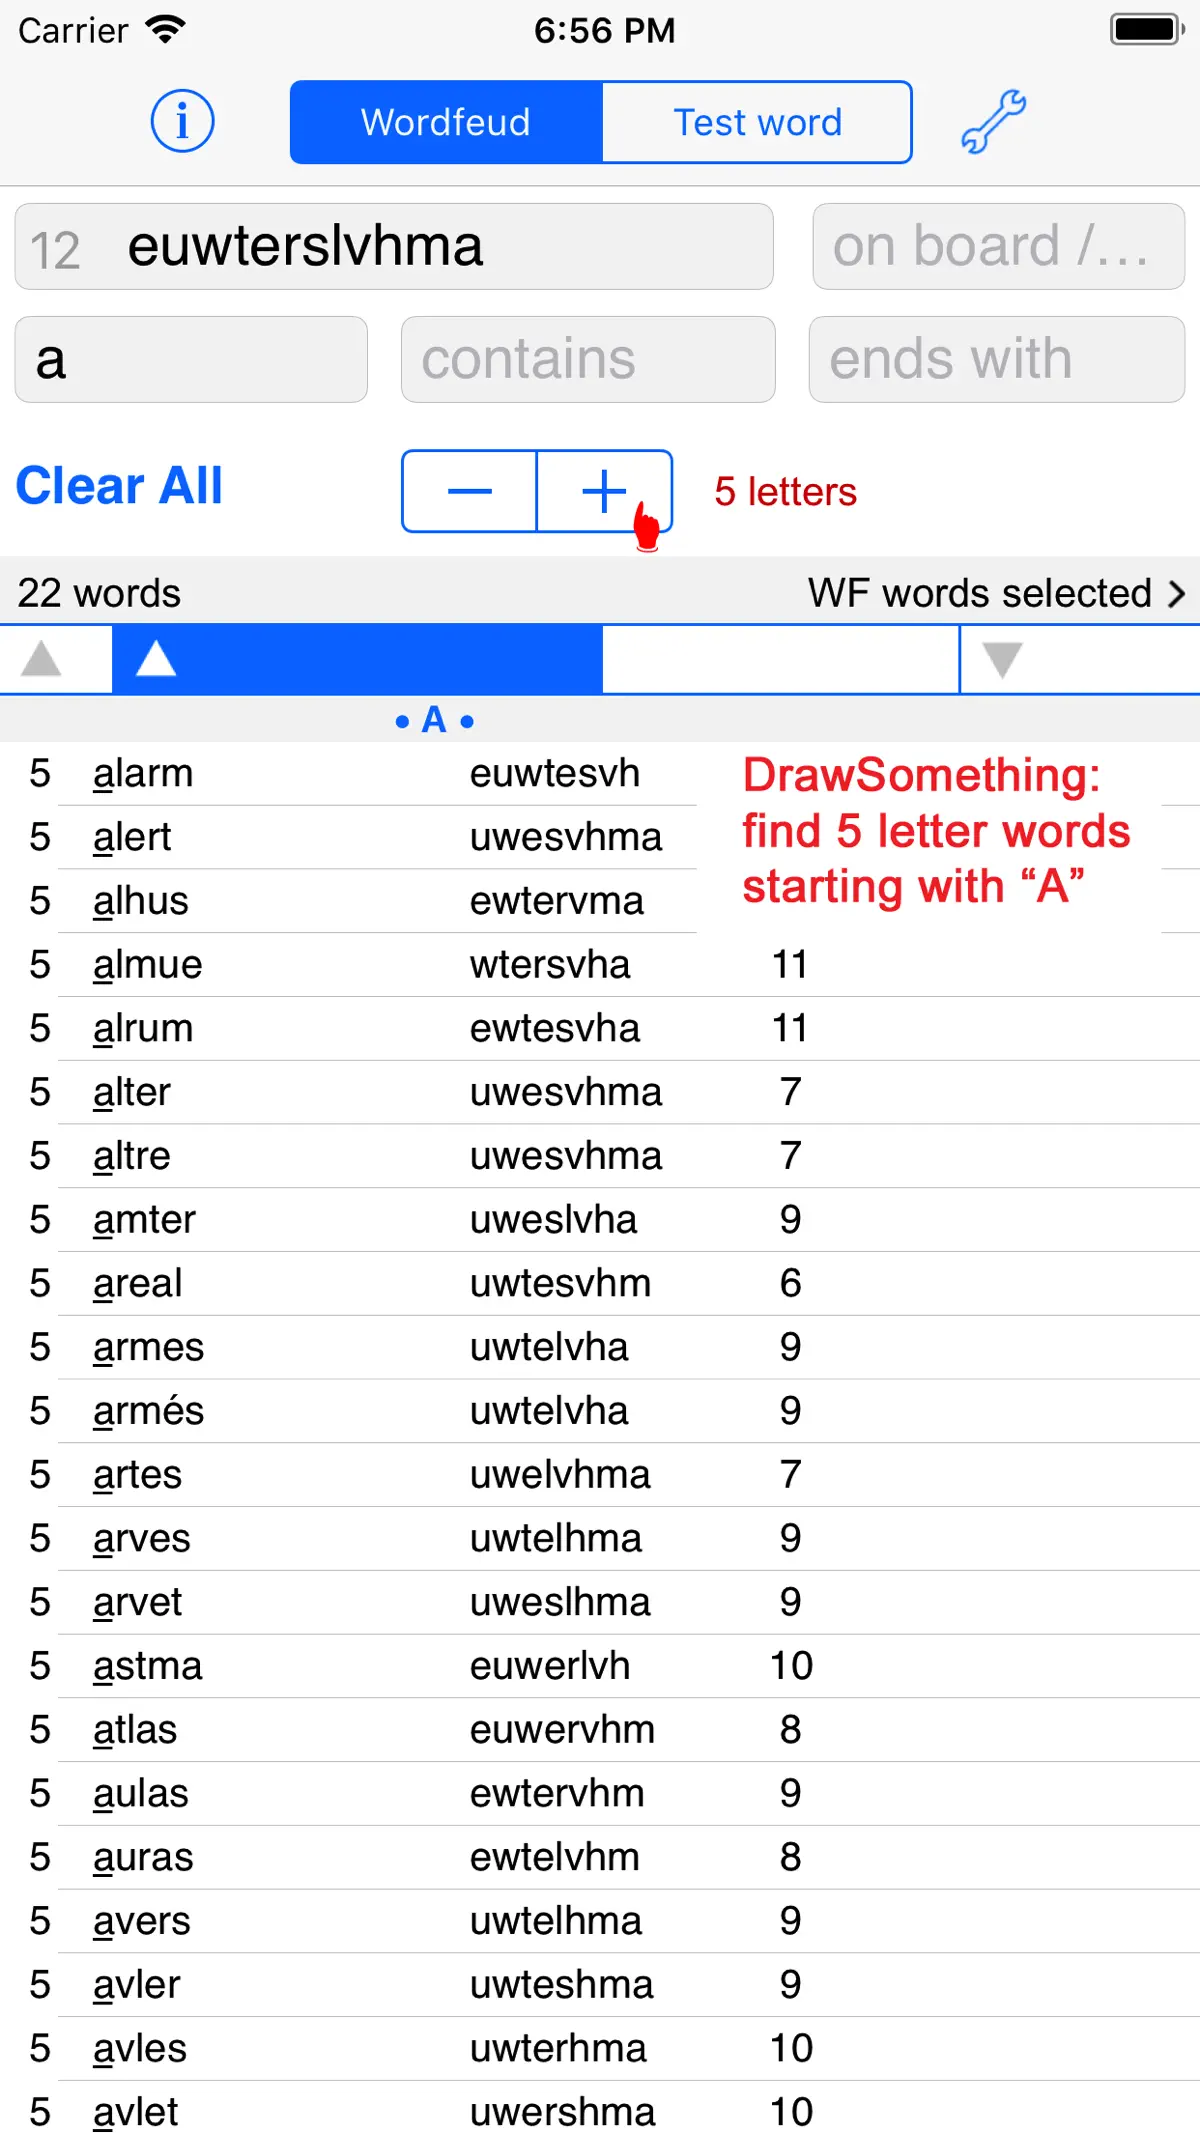Screen dimensions: 1200x2133
Task: Select the word 'astma' row
Action: coord(600,1666)
